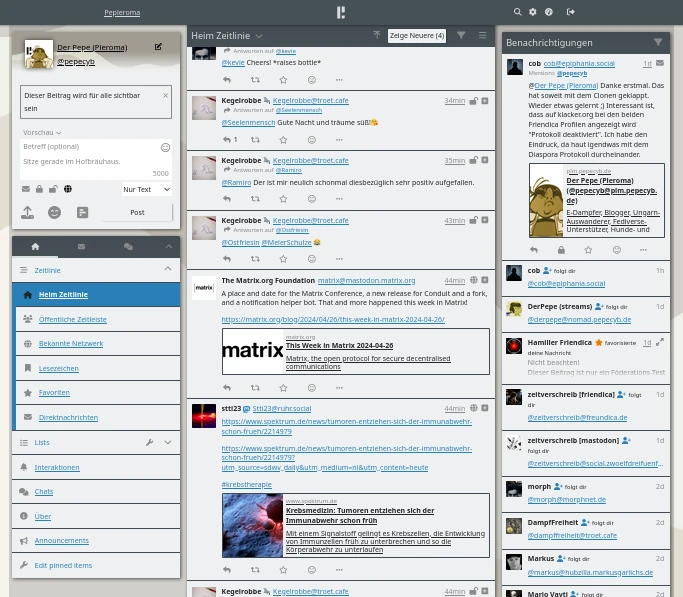Open settings via the gear icon

[532, 12]
